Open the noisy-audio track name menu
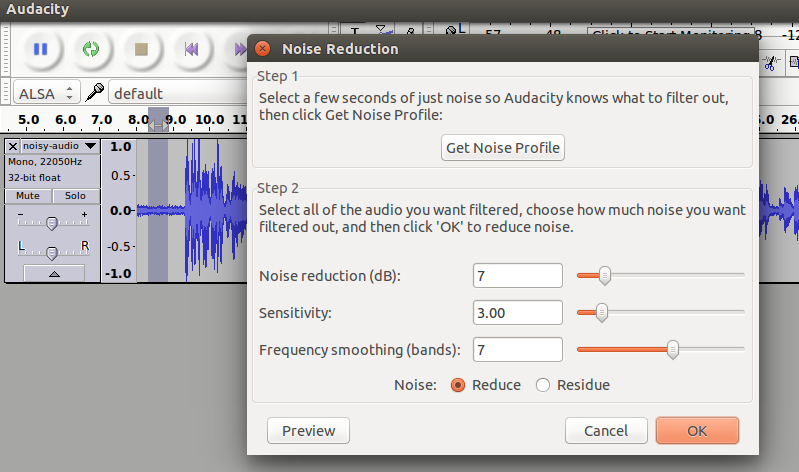799x472 pixels. click(60, 146)
